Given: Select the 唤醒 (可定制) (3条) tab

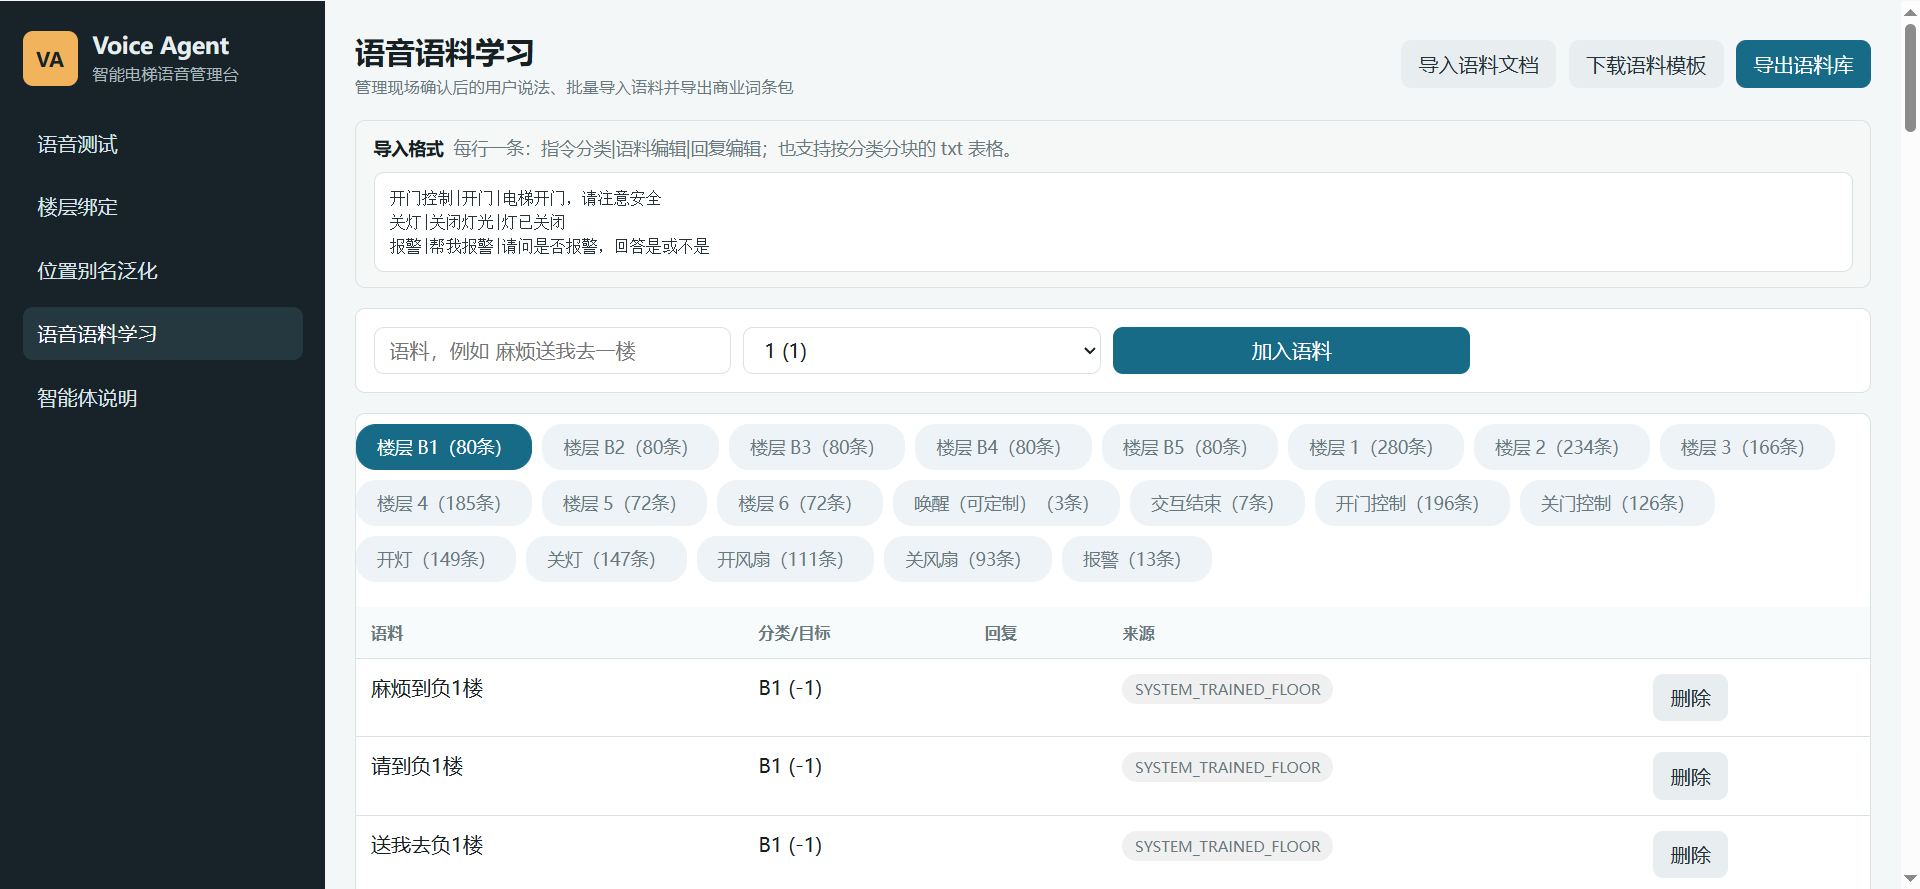Looking at the screenshot, I should click(x=1006, y=503).
